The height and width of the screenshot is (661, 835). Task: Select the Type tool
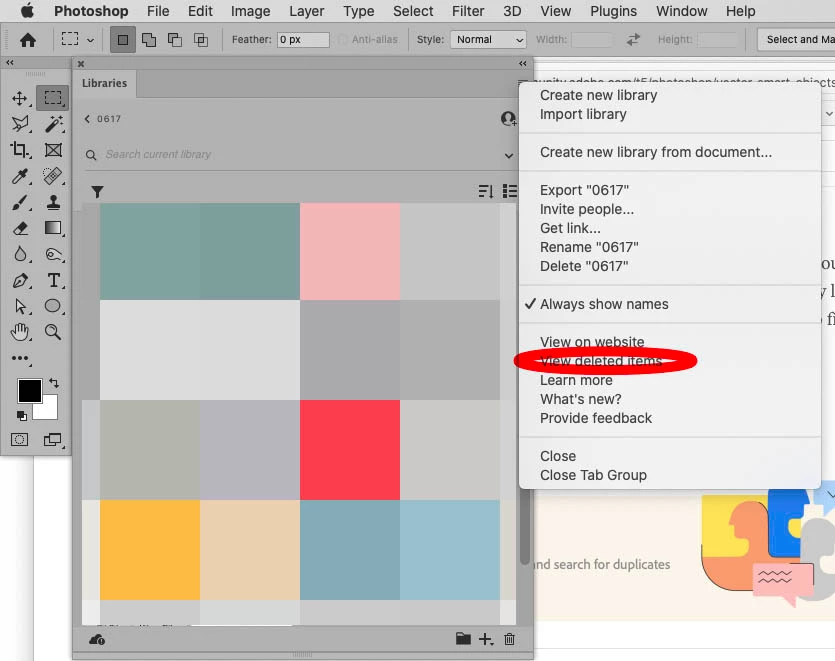pos(53,280)
